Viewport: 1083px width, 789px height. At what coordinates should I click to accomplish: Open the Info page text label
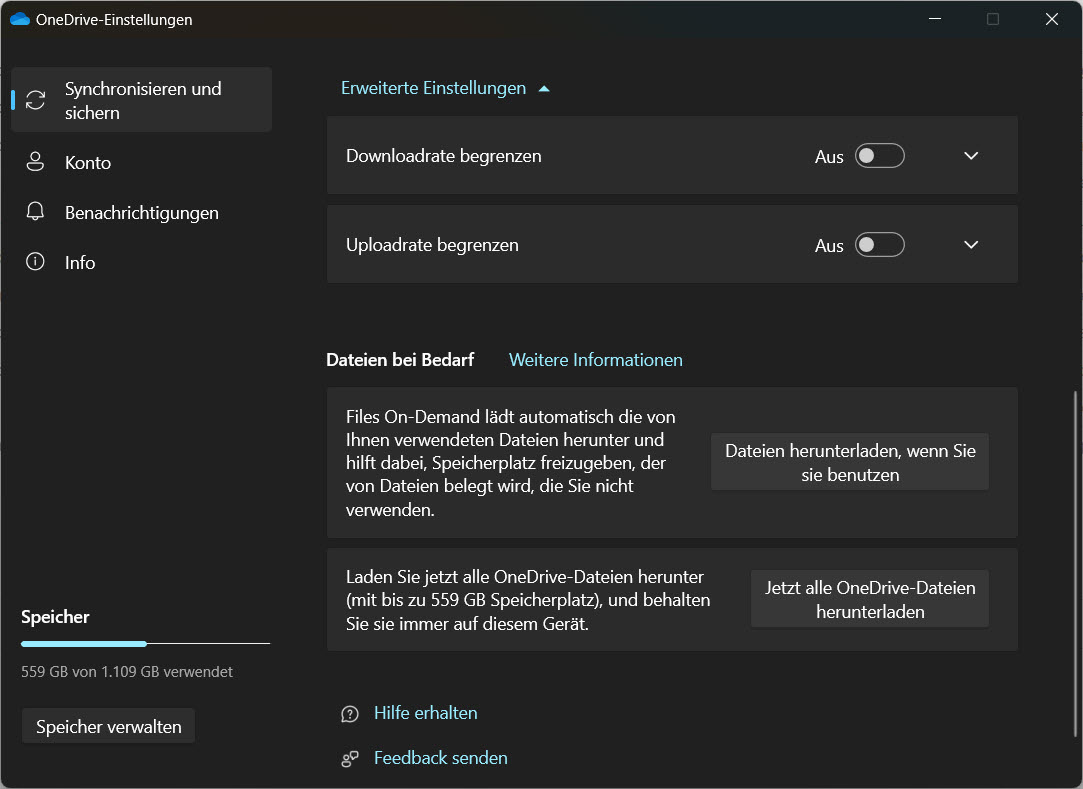click(x=80, y=262)
